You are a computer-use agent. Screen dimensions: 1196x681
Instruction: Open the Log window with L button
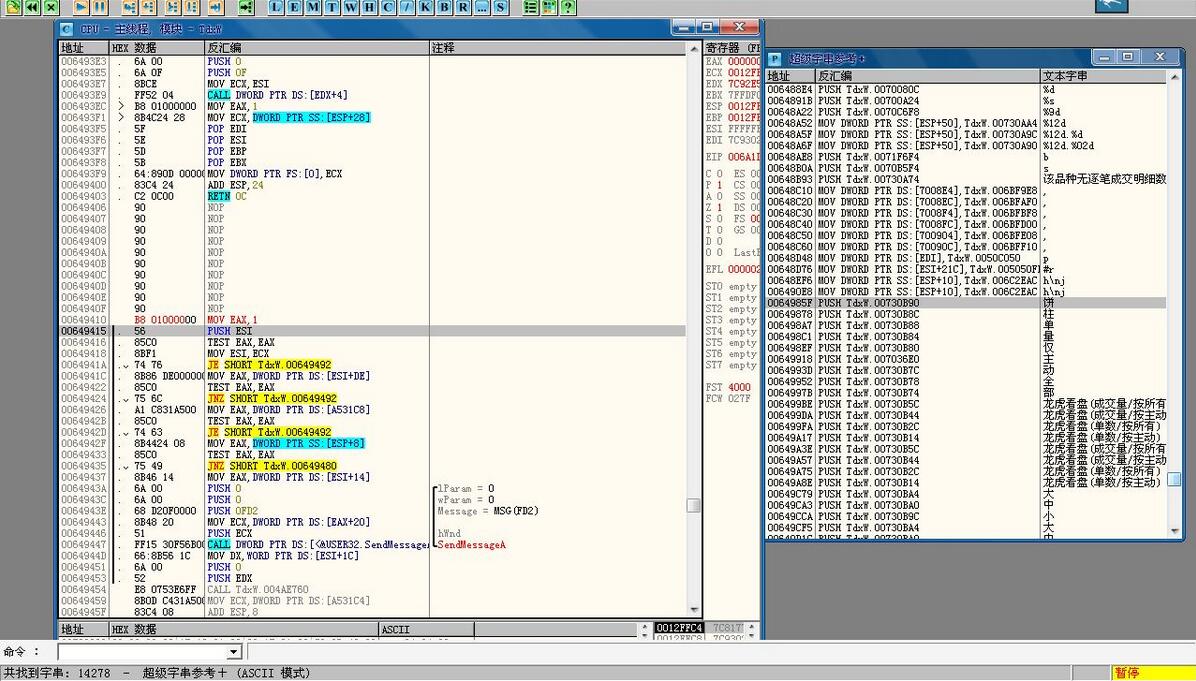(x=275, y=7)
